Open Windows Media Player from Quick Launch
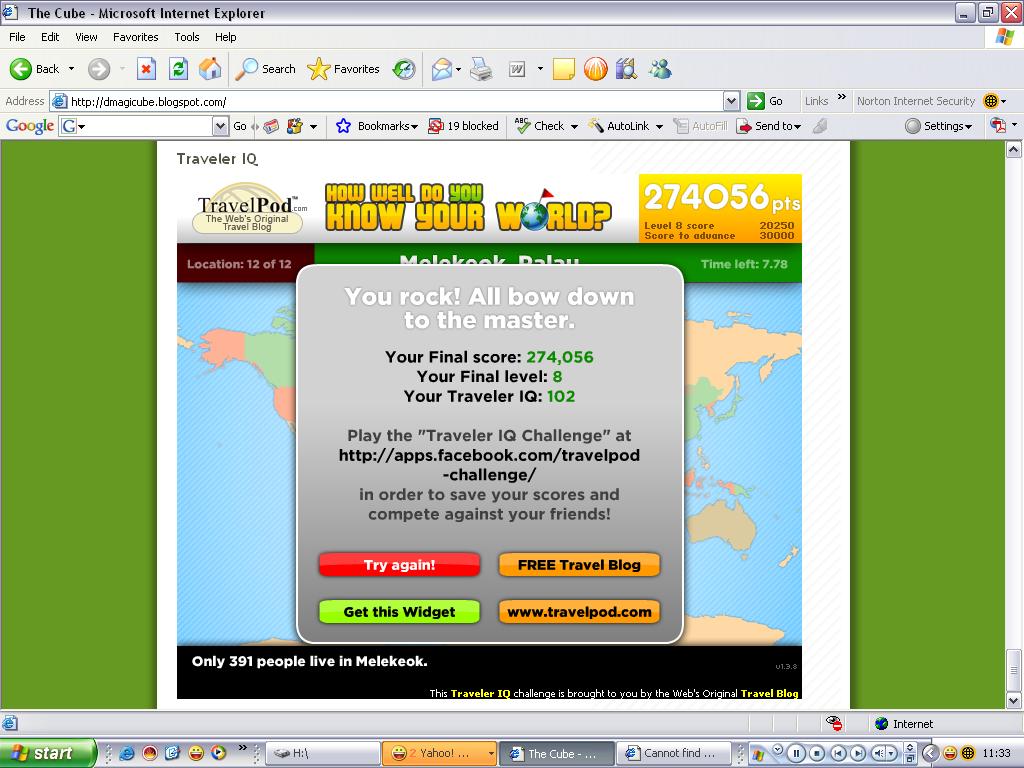 219,753
